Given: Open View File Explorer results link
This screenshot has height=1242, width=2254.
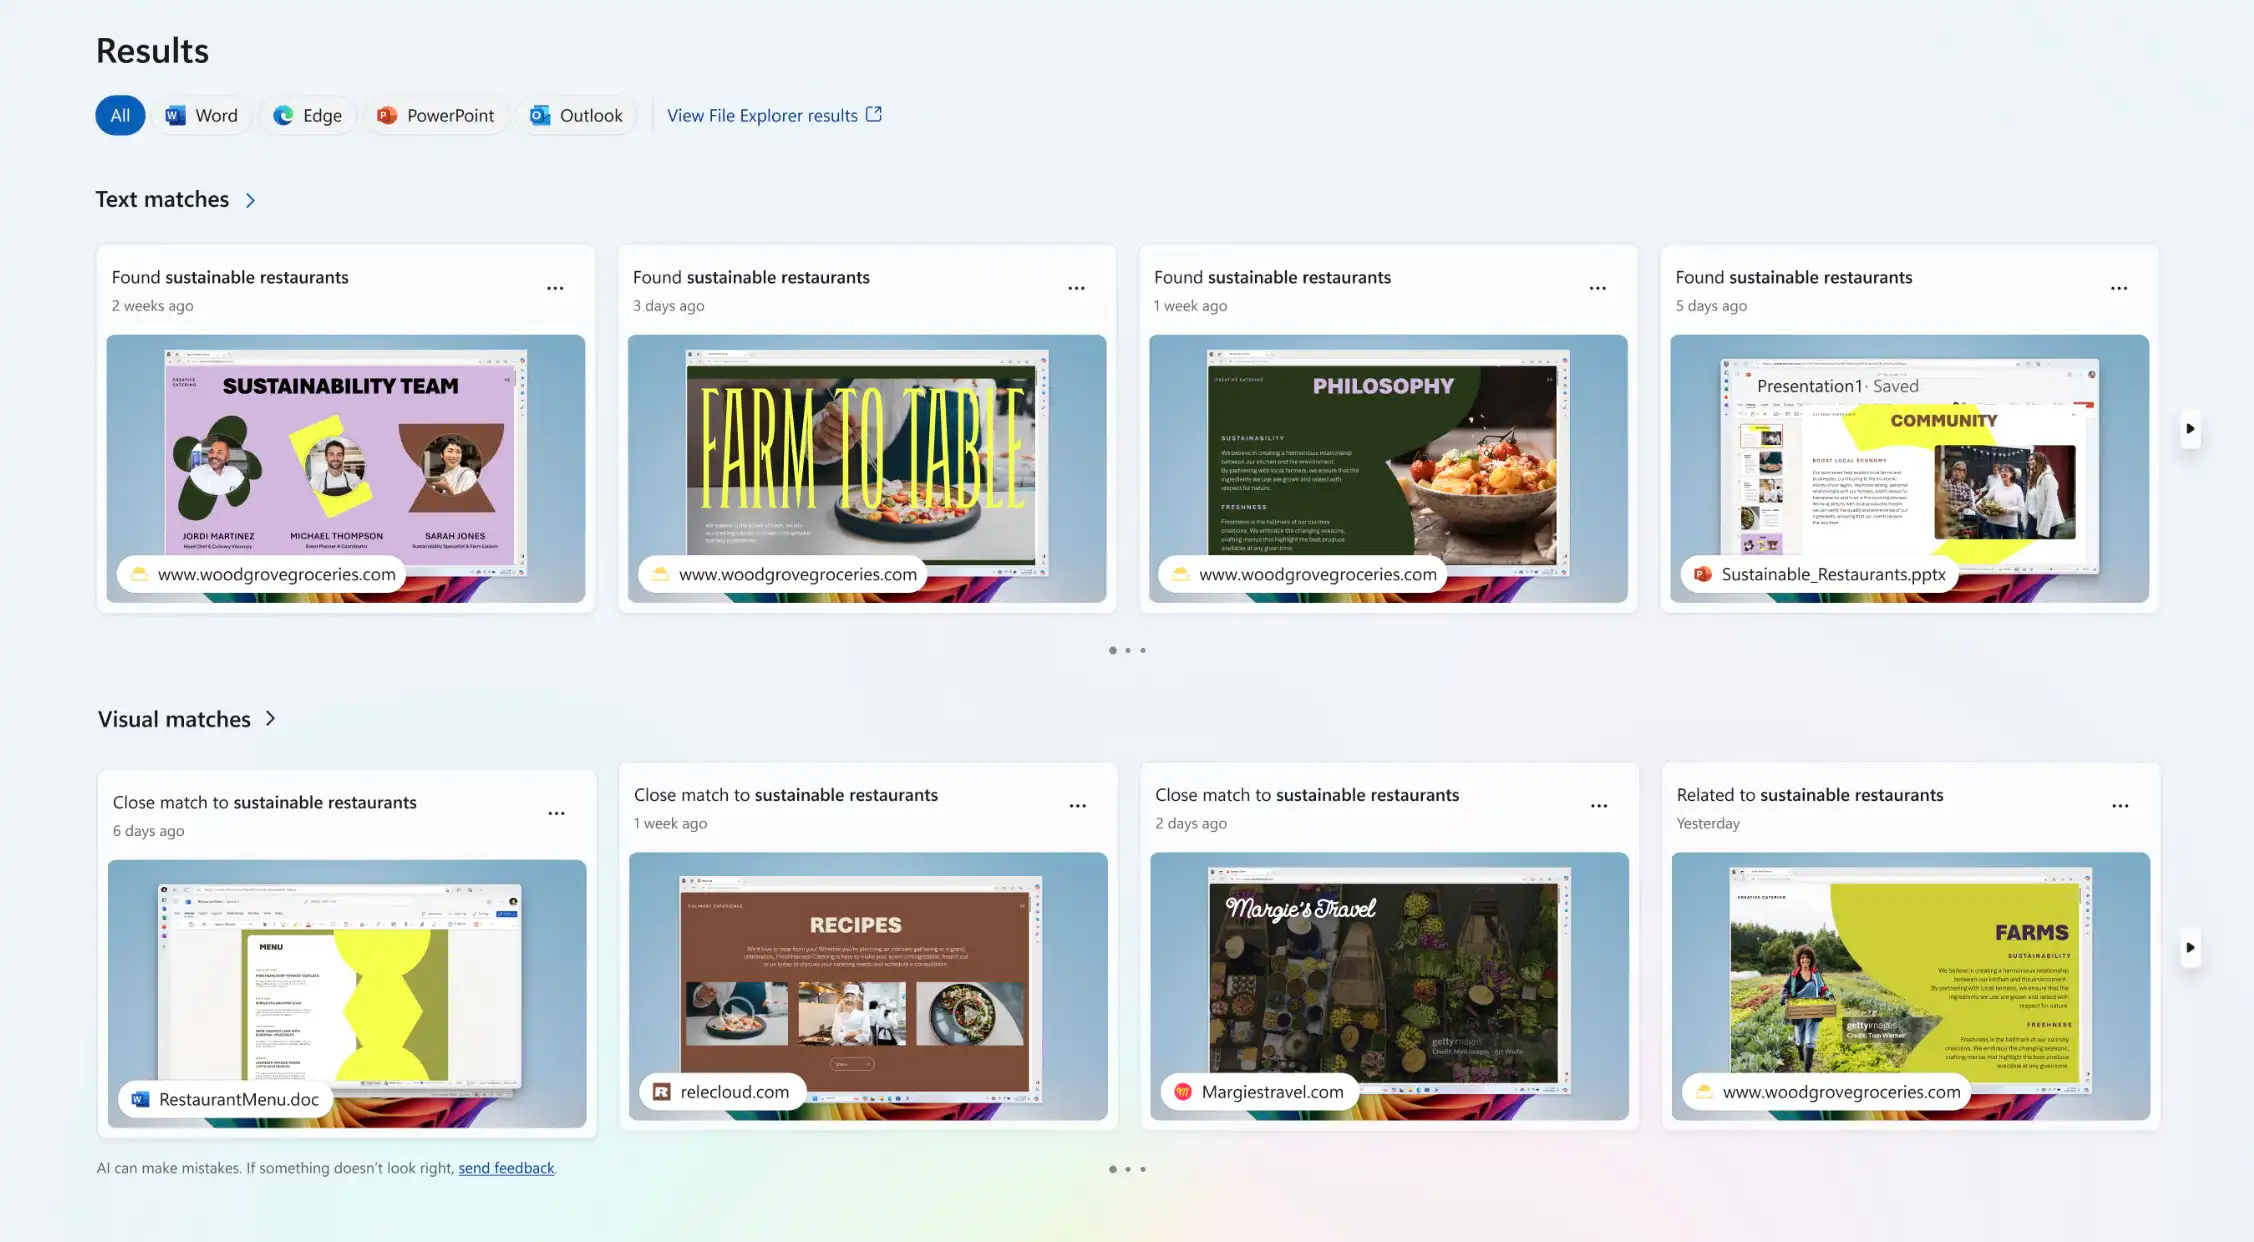Looking at the screenshot, I should pyautogui.click(x=774, y=115).
